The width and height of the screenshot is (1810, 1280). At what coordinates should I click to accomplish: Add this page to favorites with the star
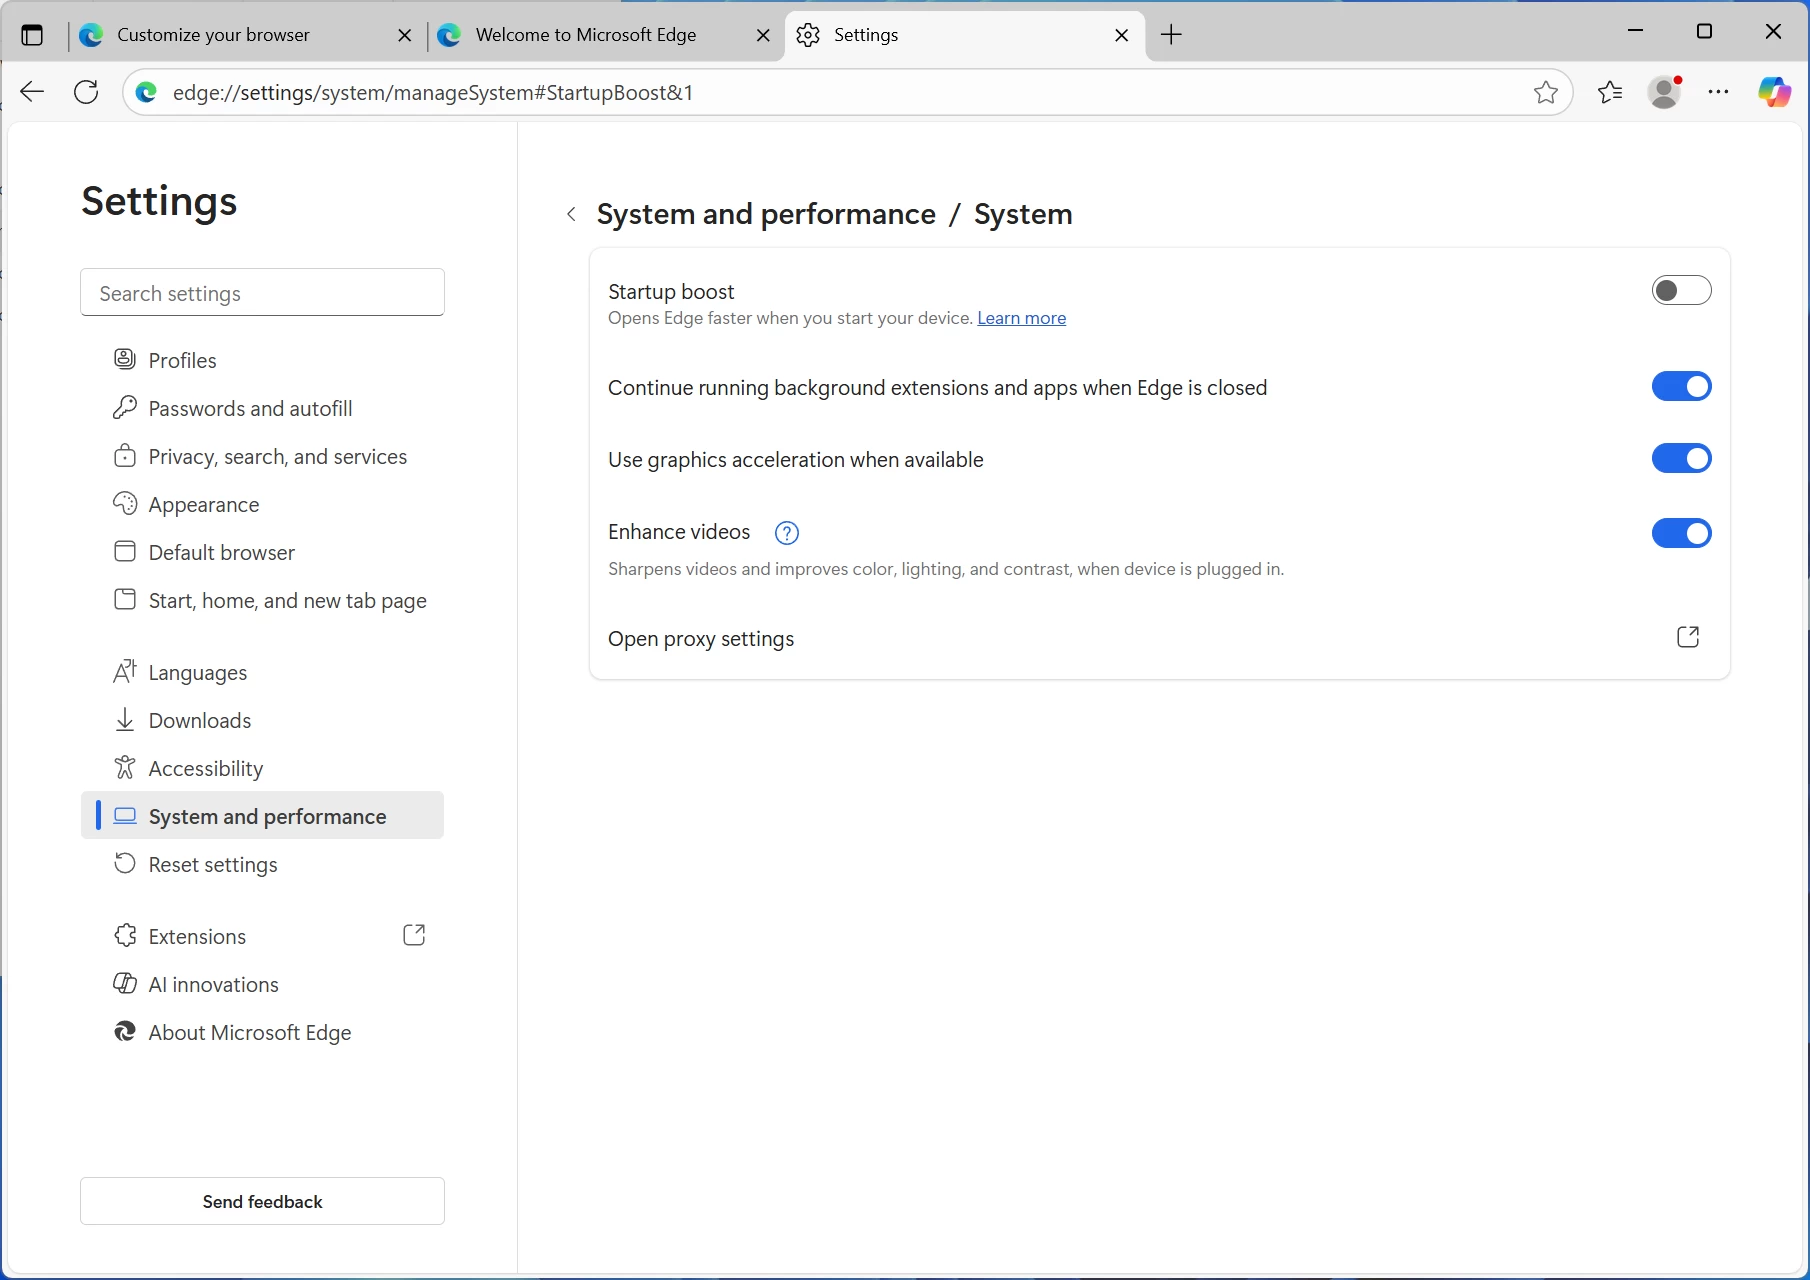click(1546, 92)
